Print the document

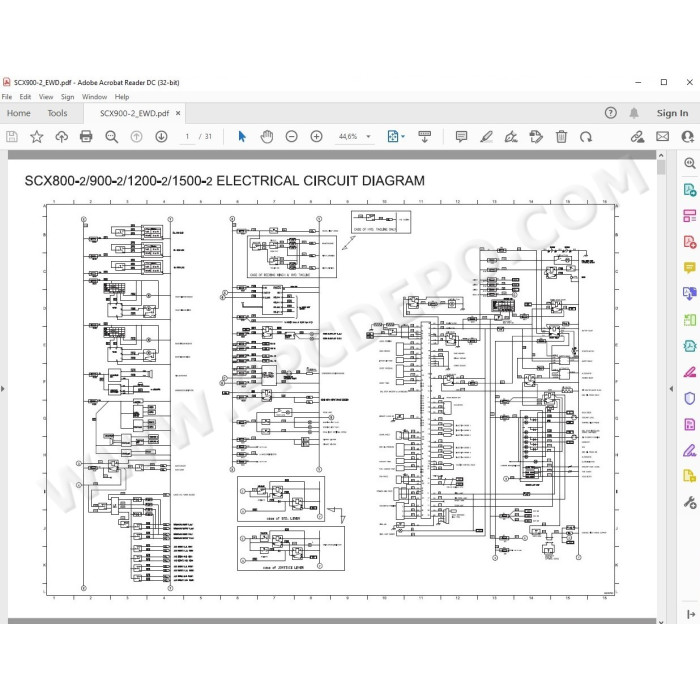pos(86,137)
